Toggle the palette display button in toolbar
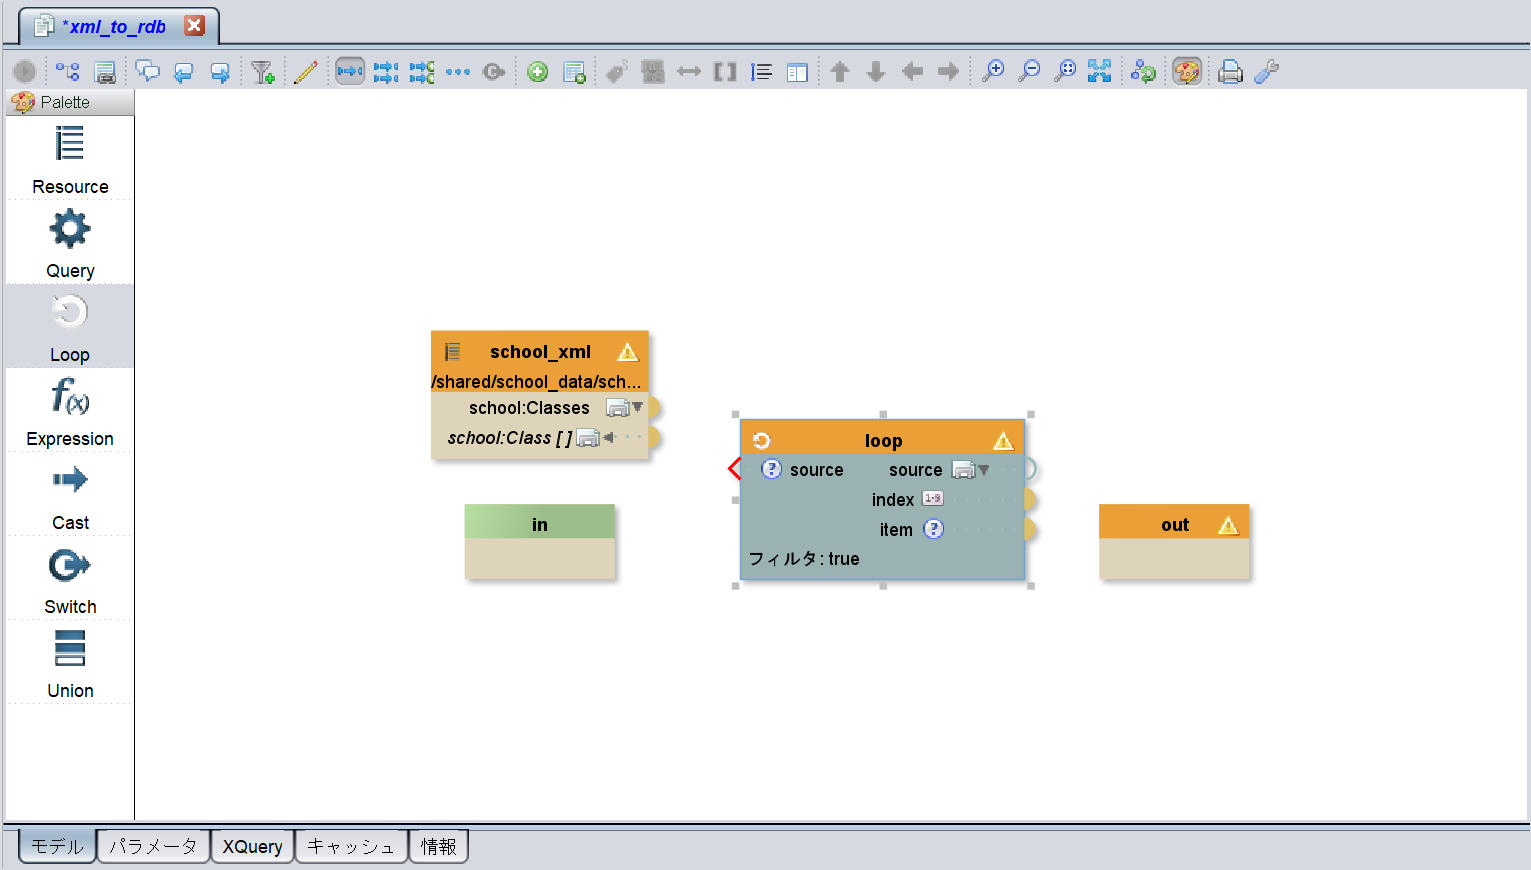The image size is (1531, 870). tap(1187, 72)
